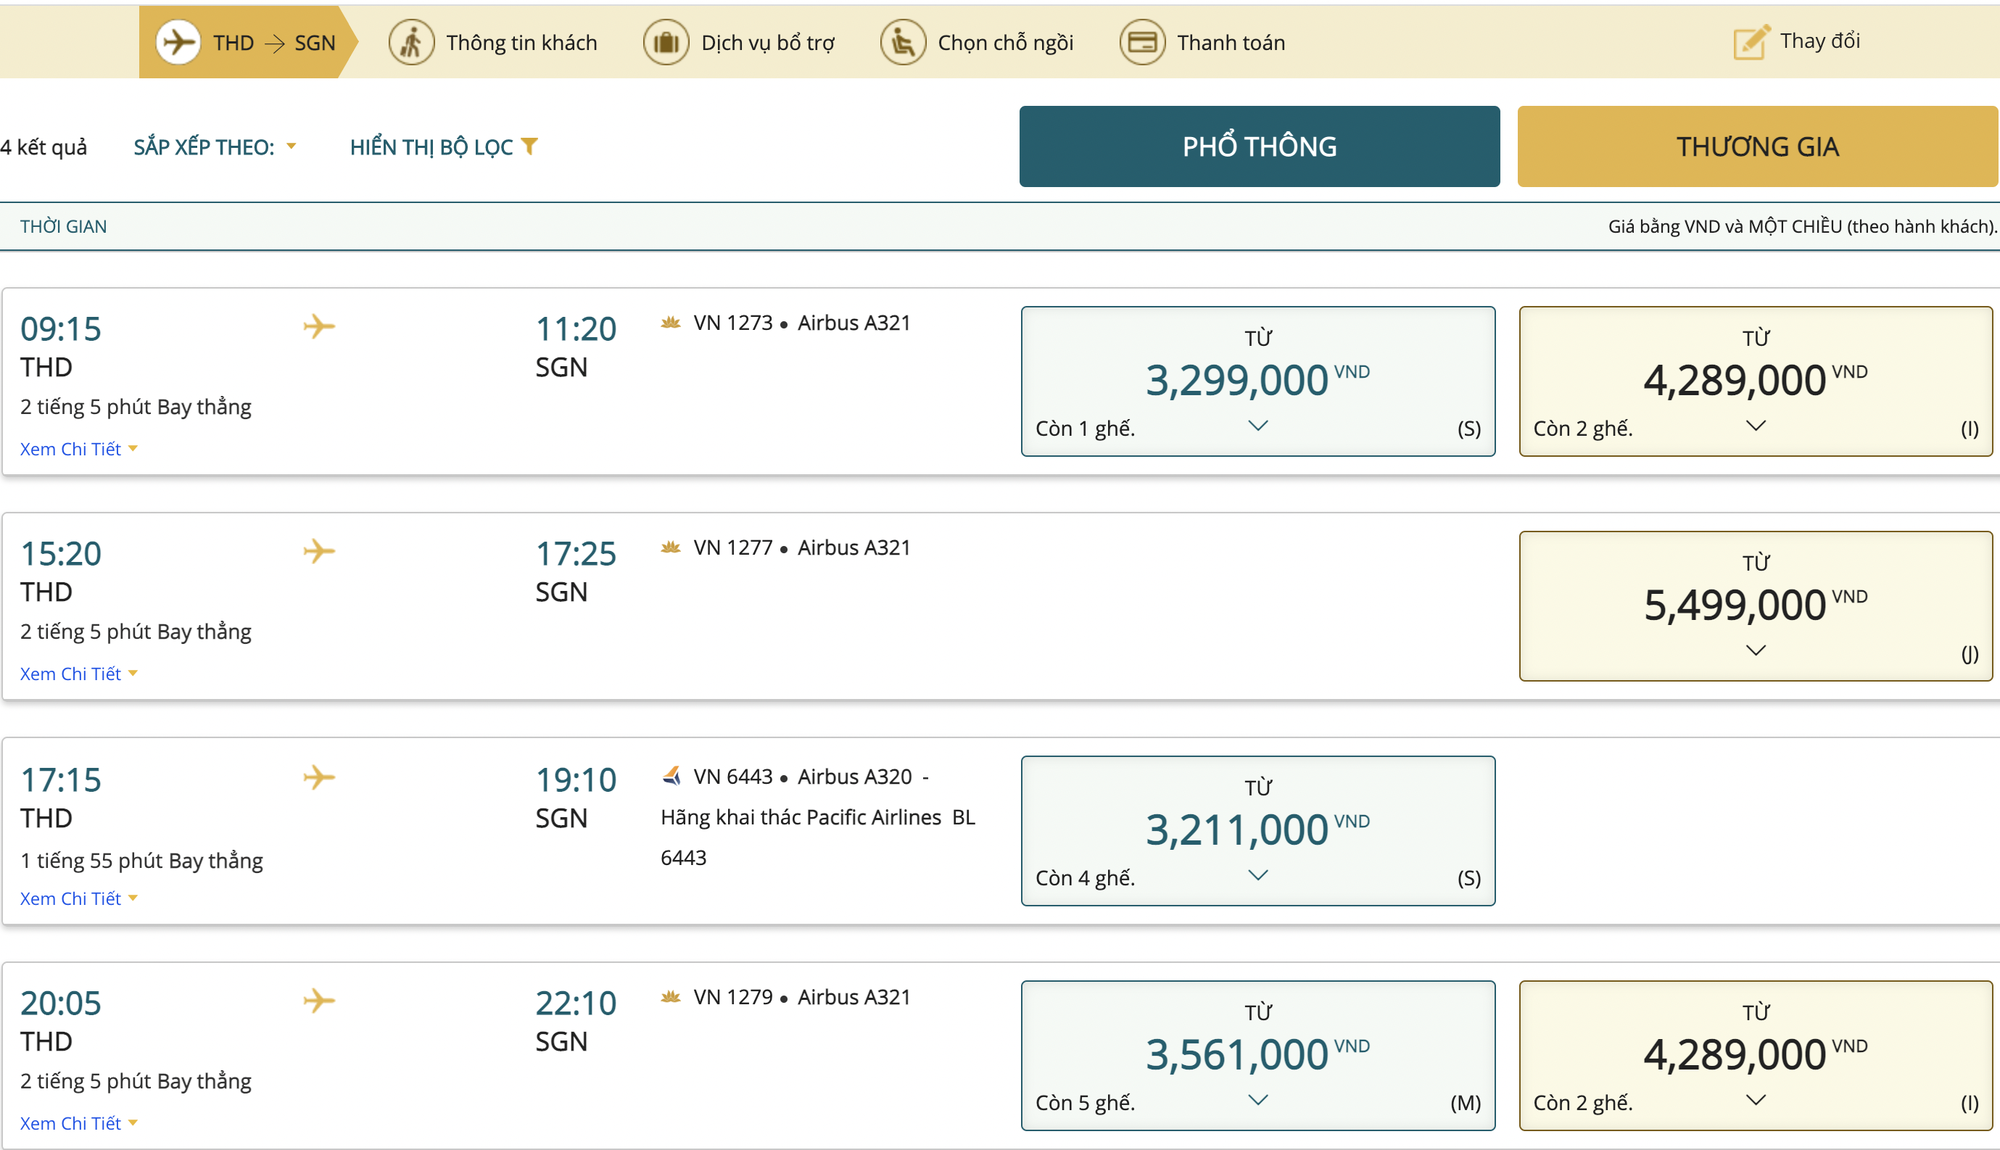Screen dimensions: 2000x1150
Task: Open the Dịch vụ bổ trợ step
Action: point(739,43)
